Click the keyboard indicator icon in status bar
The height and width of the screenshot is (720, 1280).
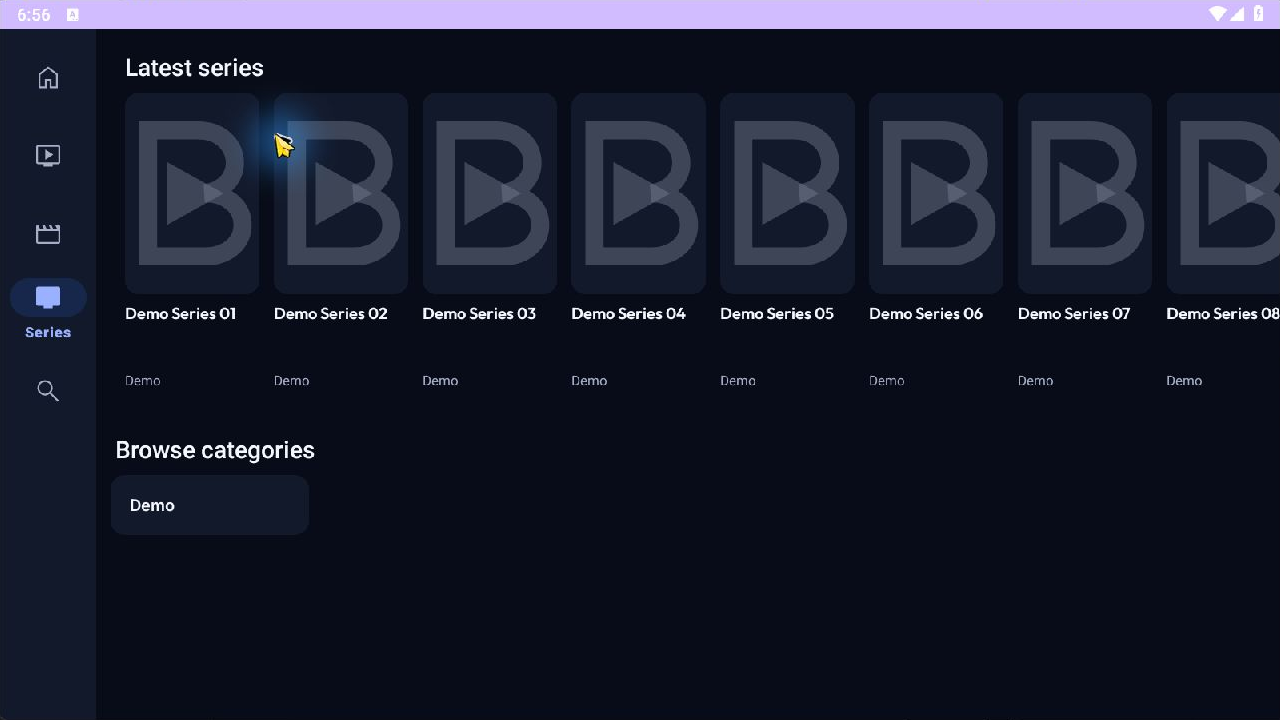point(73,15)
